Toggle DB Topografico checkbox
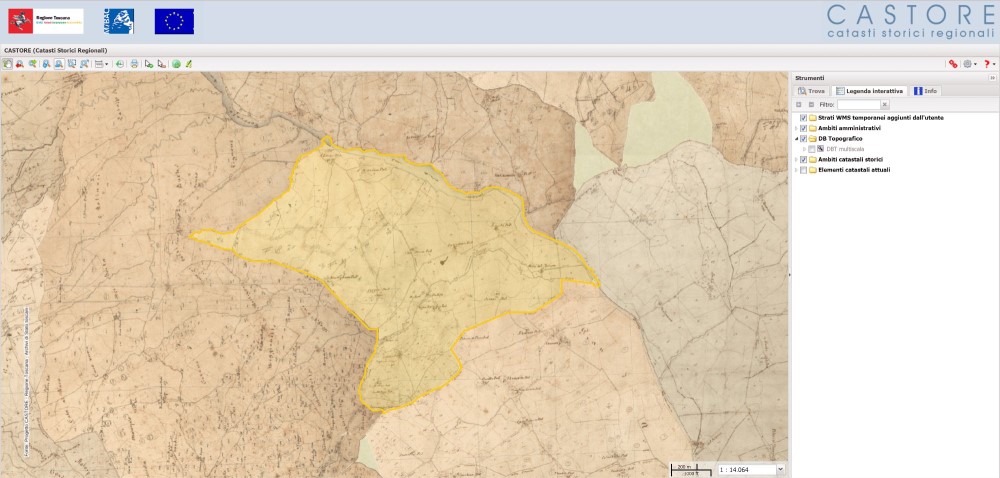1000x478 pixels. [x=804, y=138]
